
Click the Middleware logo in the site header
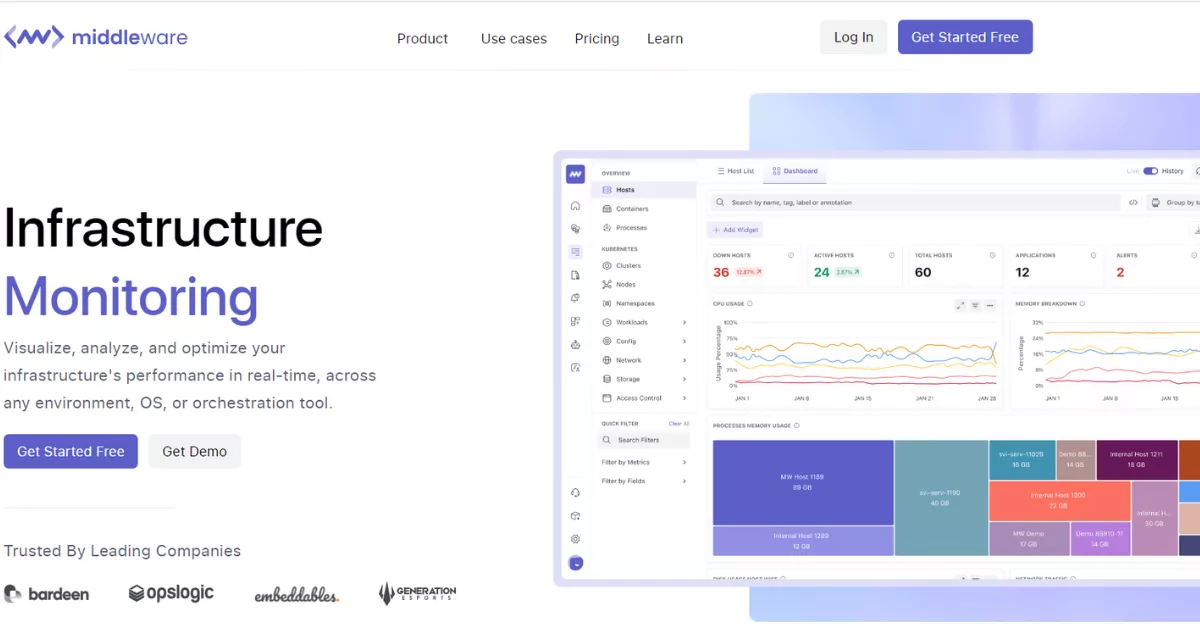pos(95,38)
